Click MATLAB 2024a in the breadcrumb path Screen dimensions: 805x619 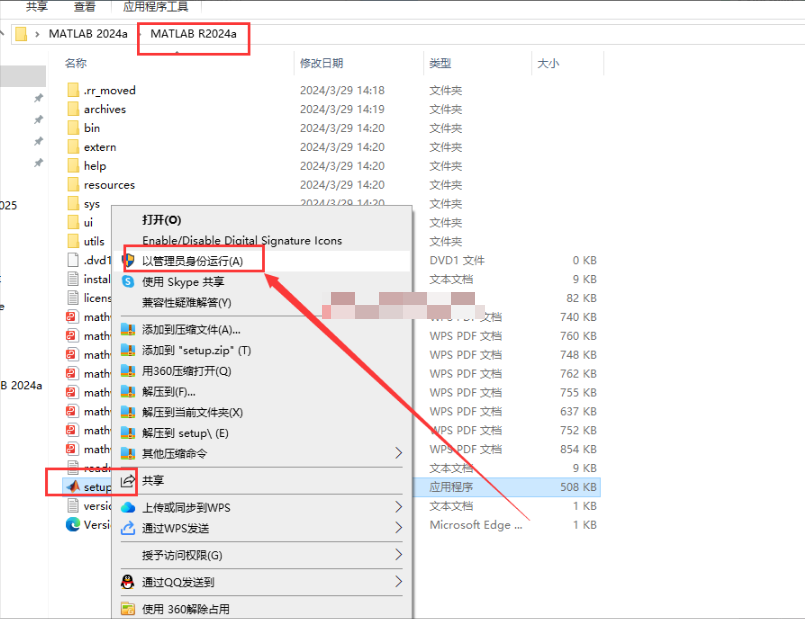tap(88, 34)
